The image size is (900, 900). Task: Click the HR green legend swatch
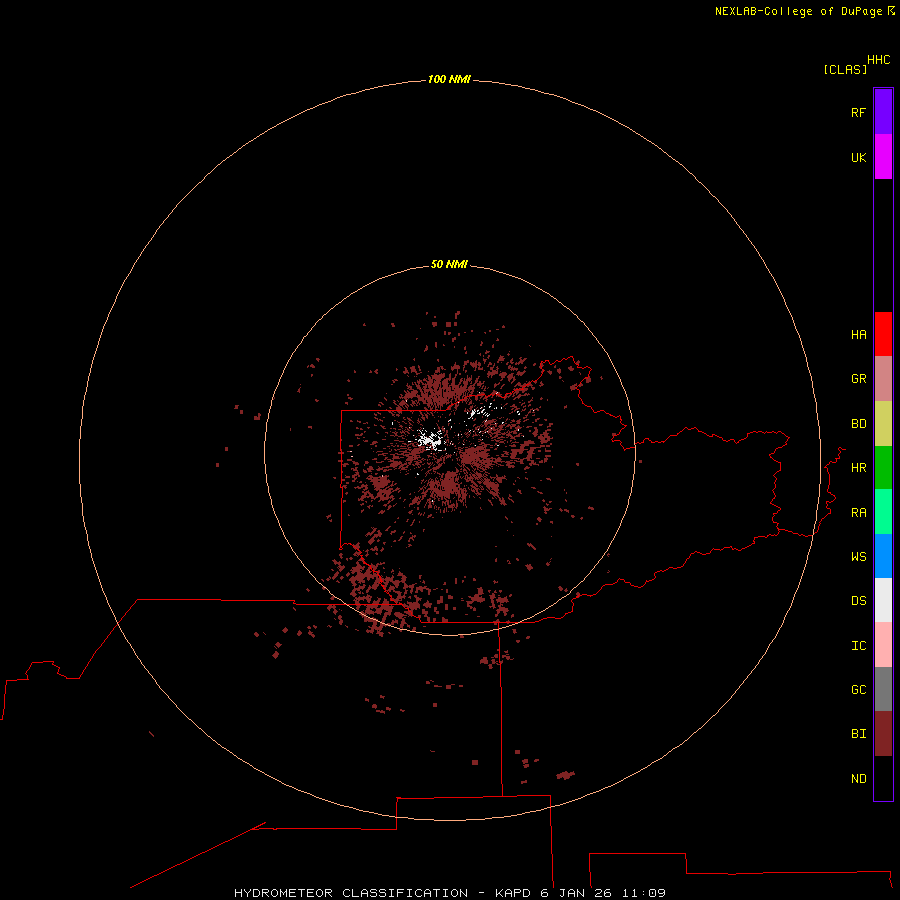pos(883,468)
